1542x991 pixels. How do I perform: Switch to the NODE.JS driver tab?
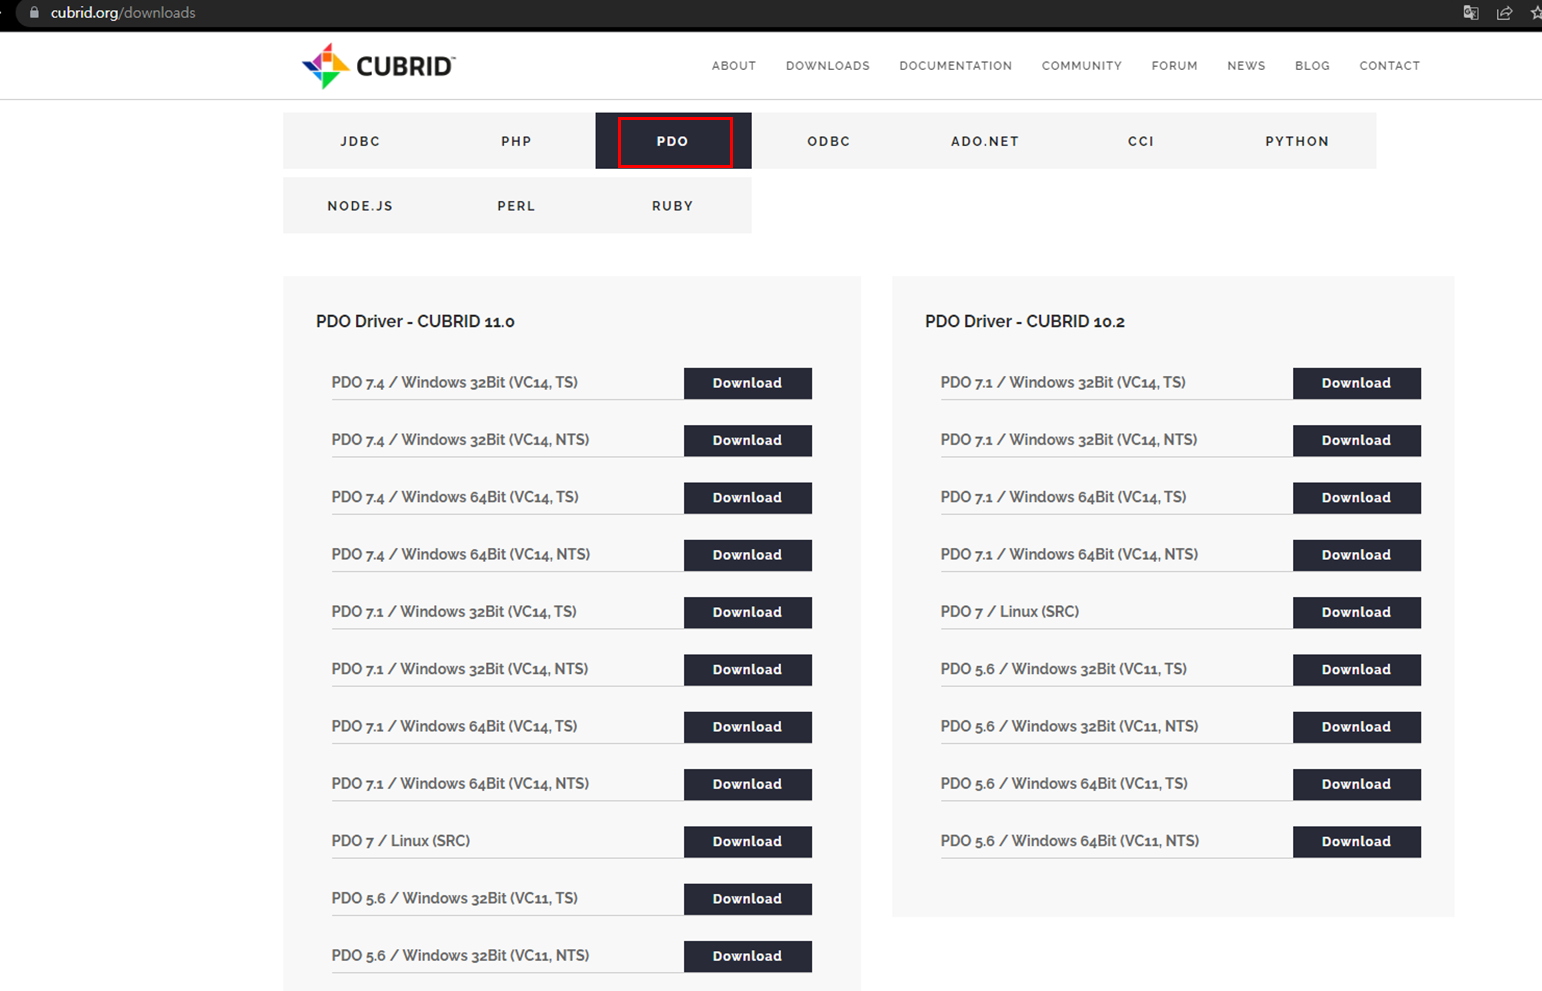(x=361, y=206)
